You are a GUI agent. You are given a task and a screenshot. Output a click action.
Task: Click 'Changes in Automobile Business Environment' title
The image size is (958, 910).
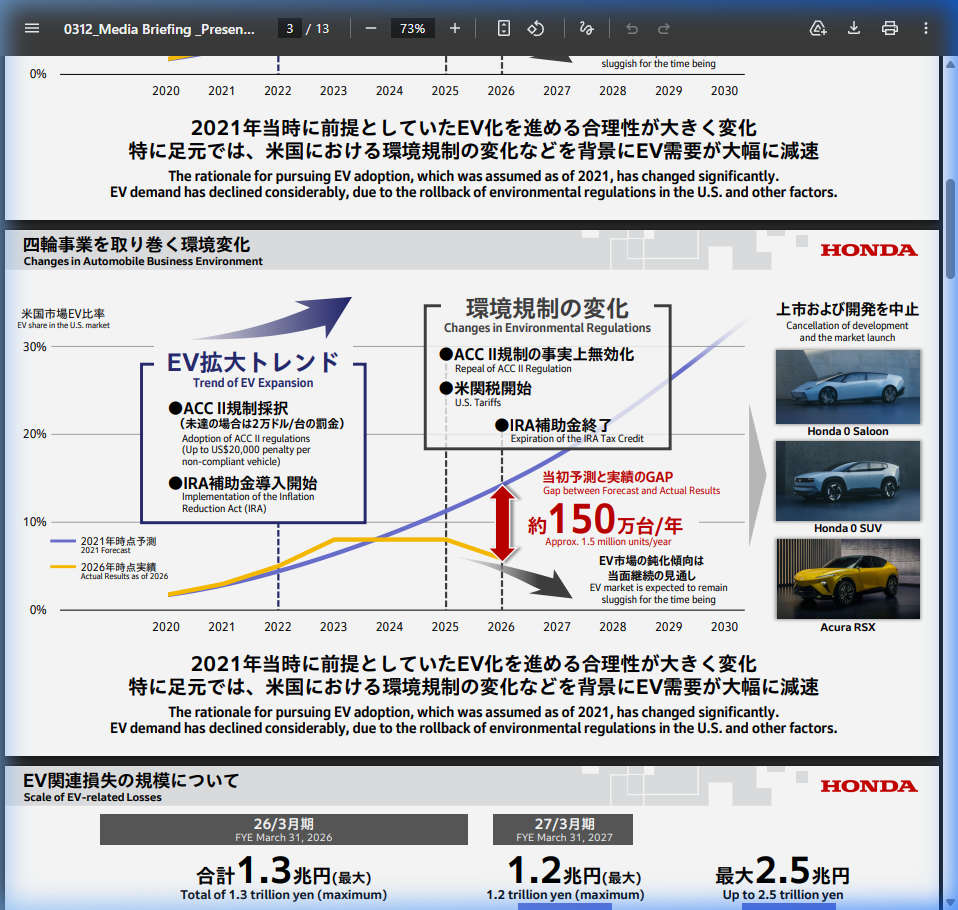coord(143,262)
